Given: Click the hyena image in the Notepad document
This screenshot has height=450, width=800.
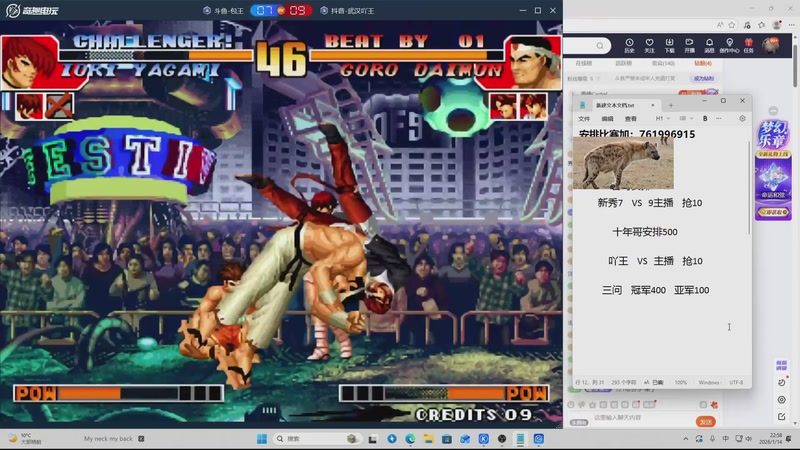Looking at the screenshot, I should click(x=623, y=163).
